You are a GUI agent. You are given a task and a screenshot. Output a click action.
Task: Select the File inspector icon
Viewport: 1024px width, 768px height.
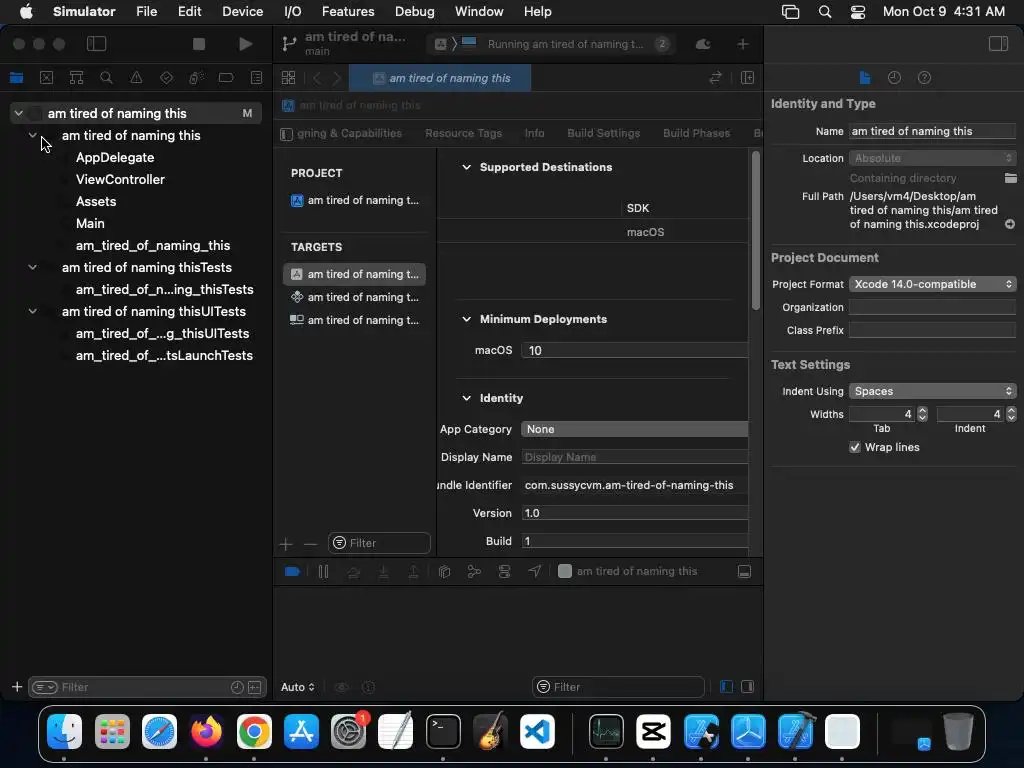click(865, 78)
